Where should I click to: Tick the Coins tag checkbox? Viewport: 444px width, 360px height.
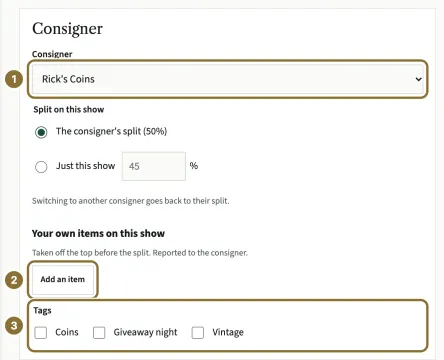41,332
